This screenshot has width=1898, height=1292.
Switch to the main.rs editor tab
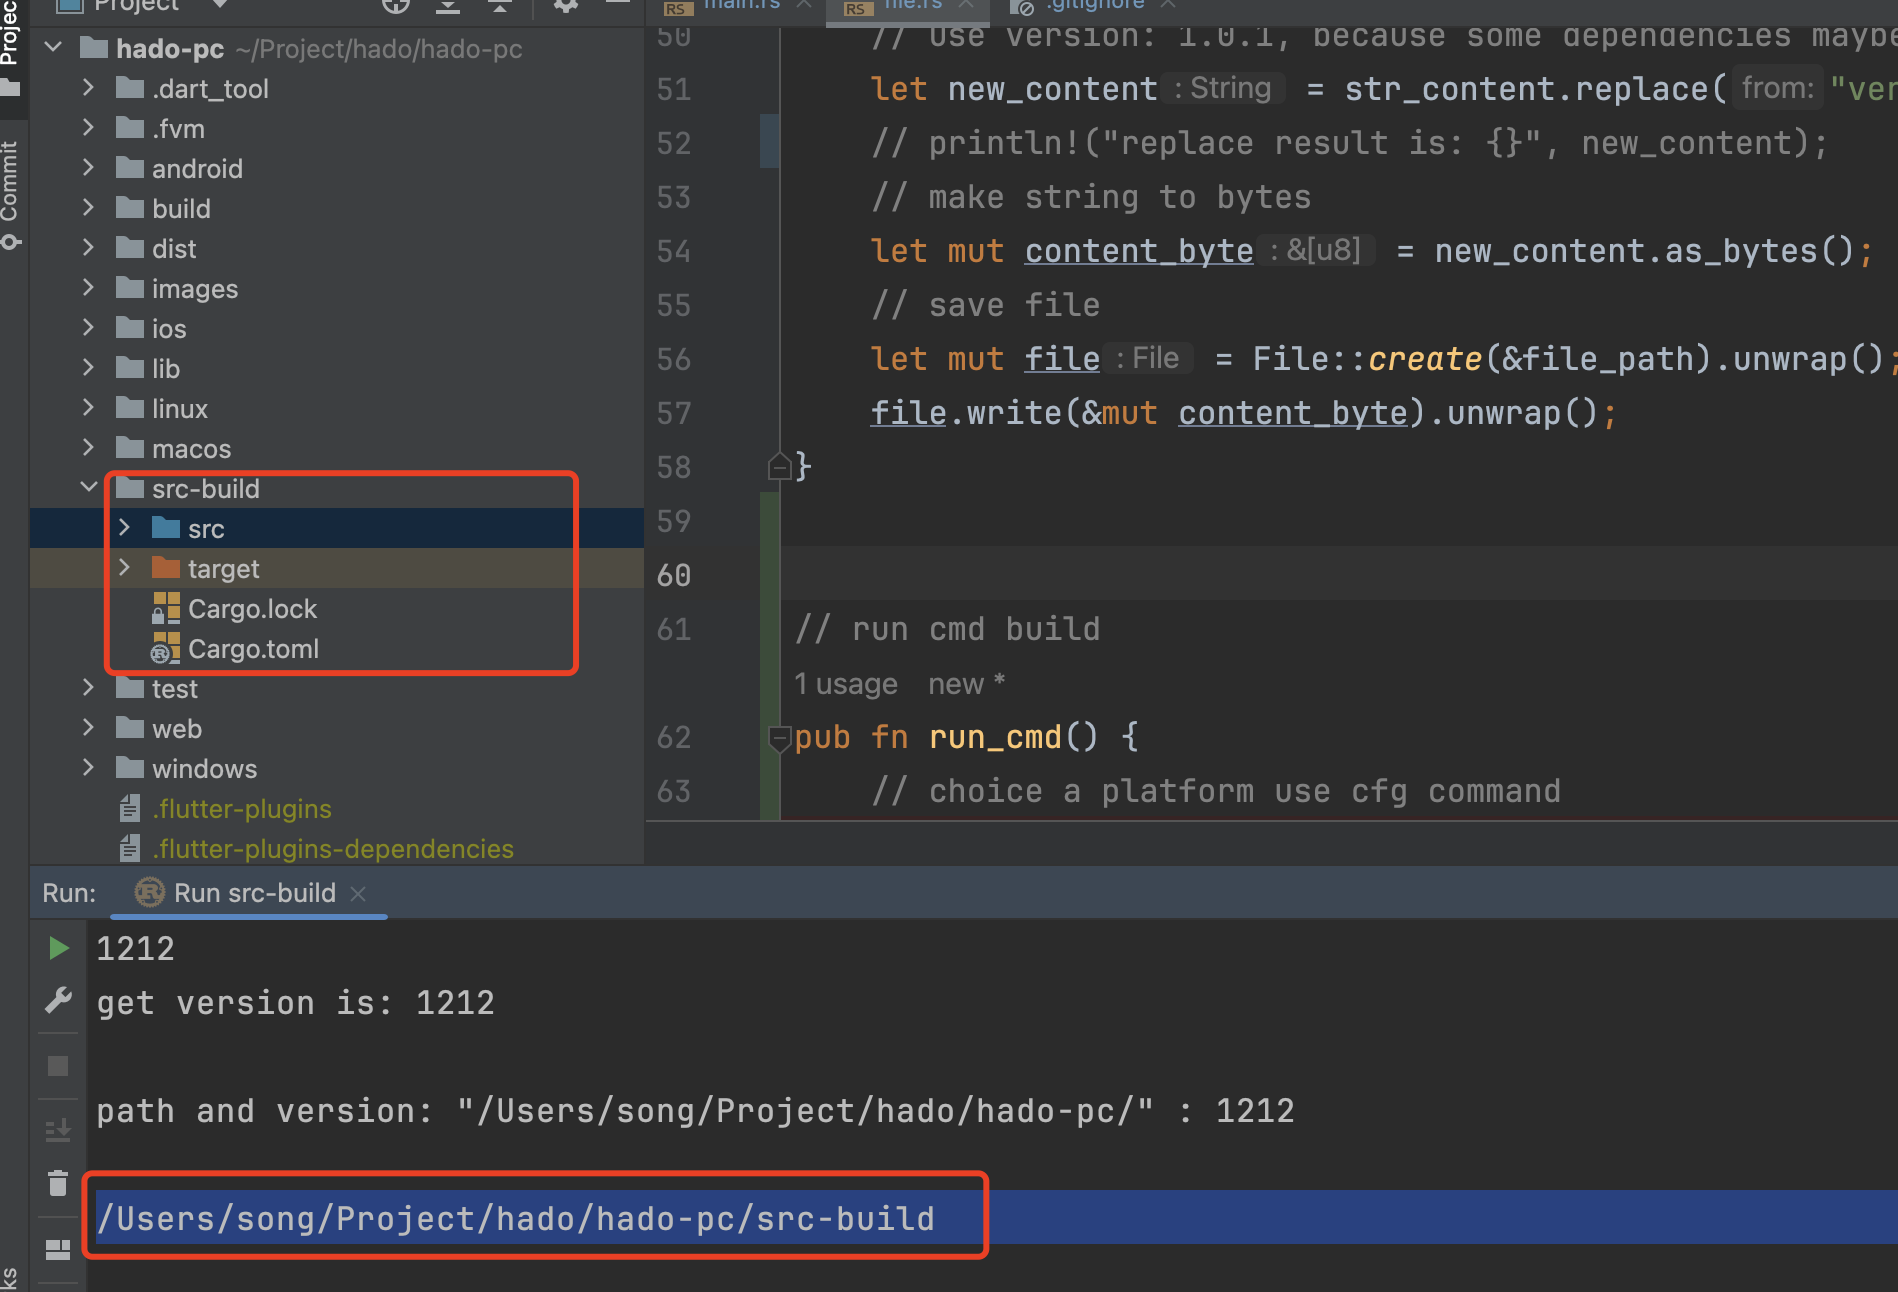click(741, 6)
